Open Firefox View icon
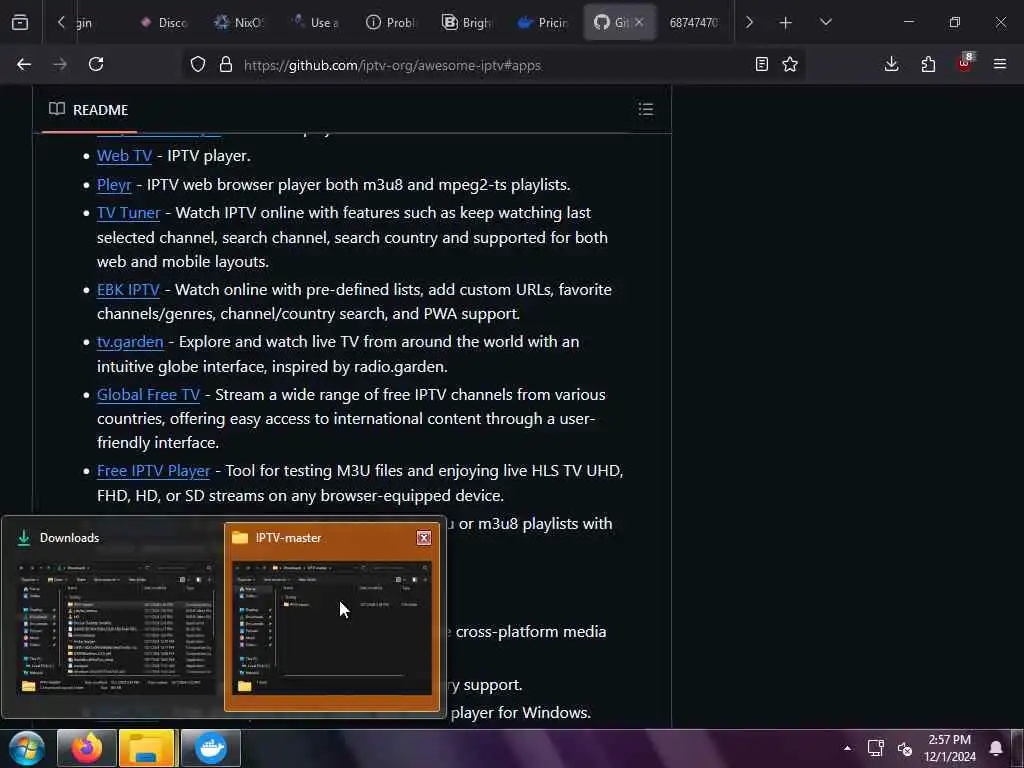Viewport: 1024px width, 768px height. point(20,22)
